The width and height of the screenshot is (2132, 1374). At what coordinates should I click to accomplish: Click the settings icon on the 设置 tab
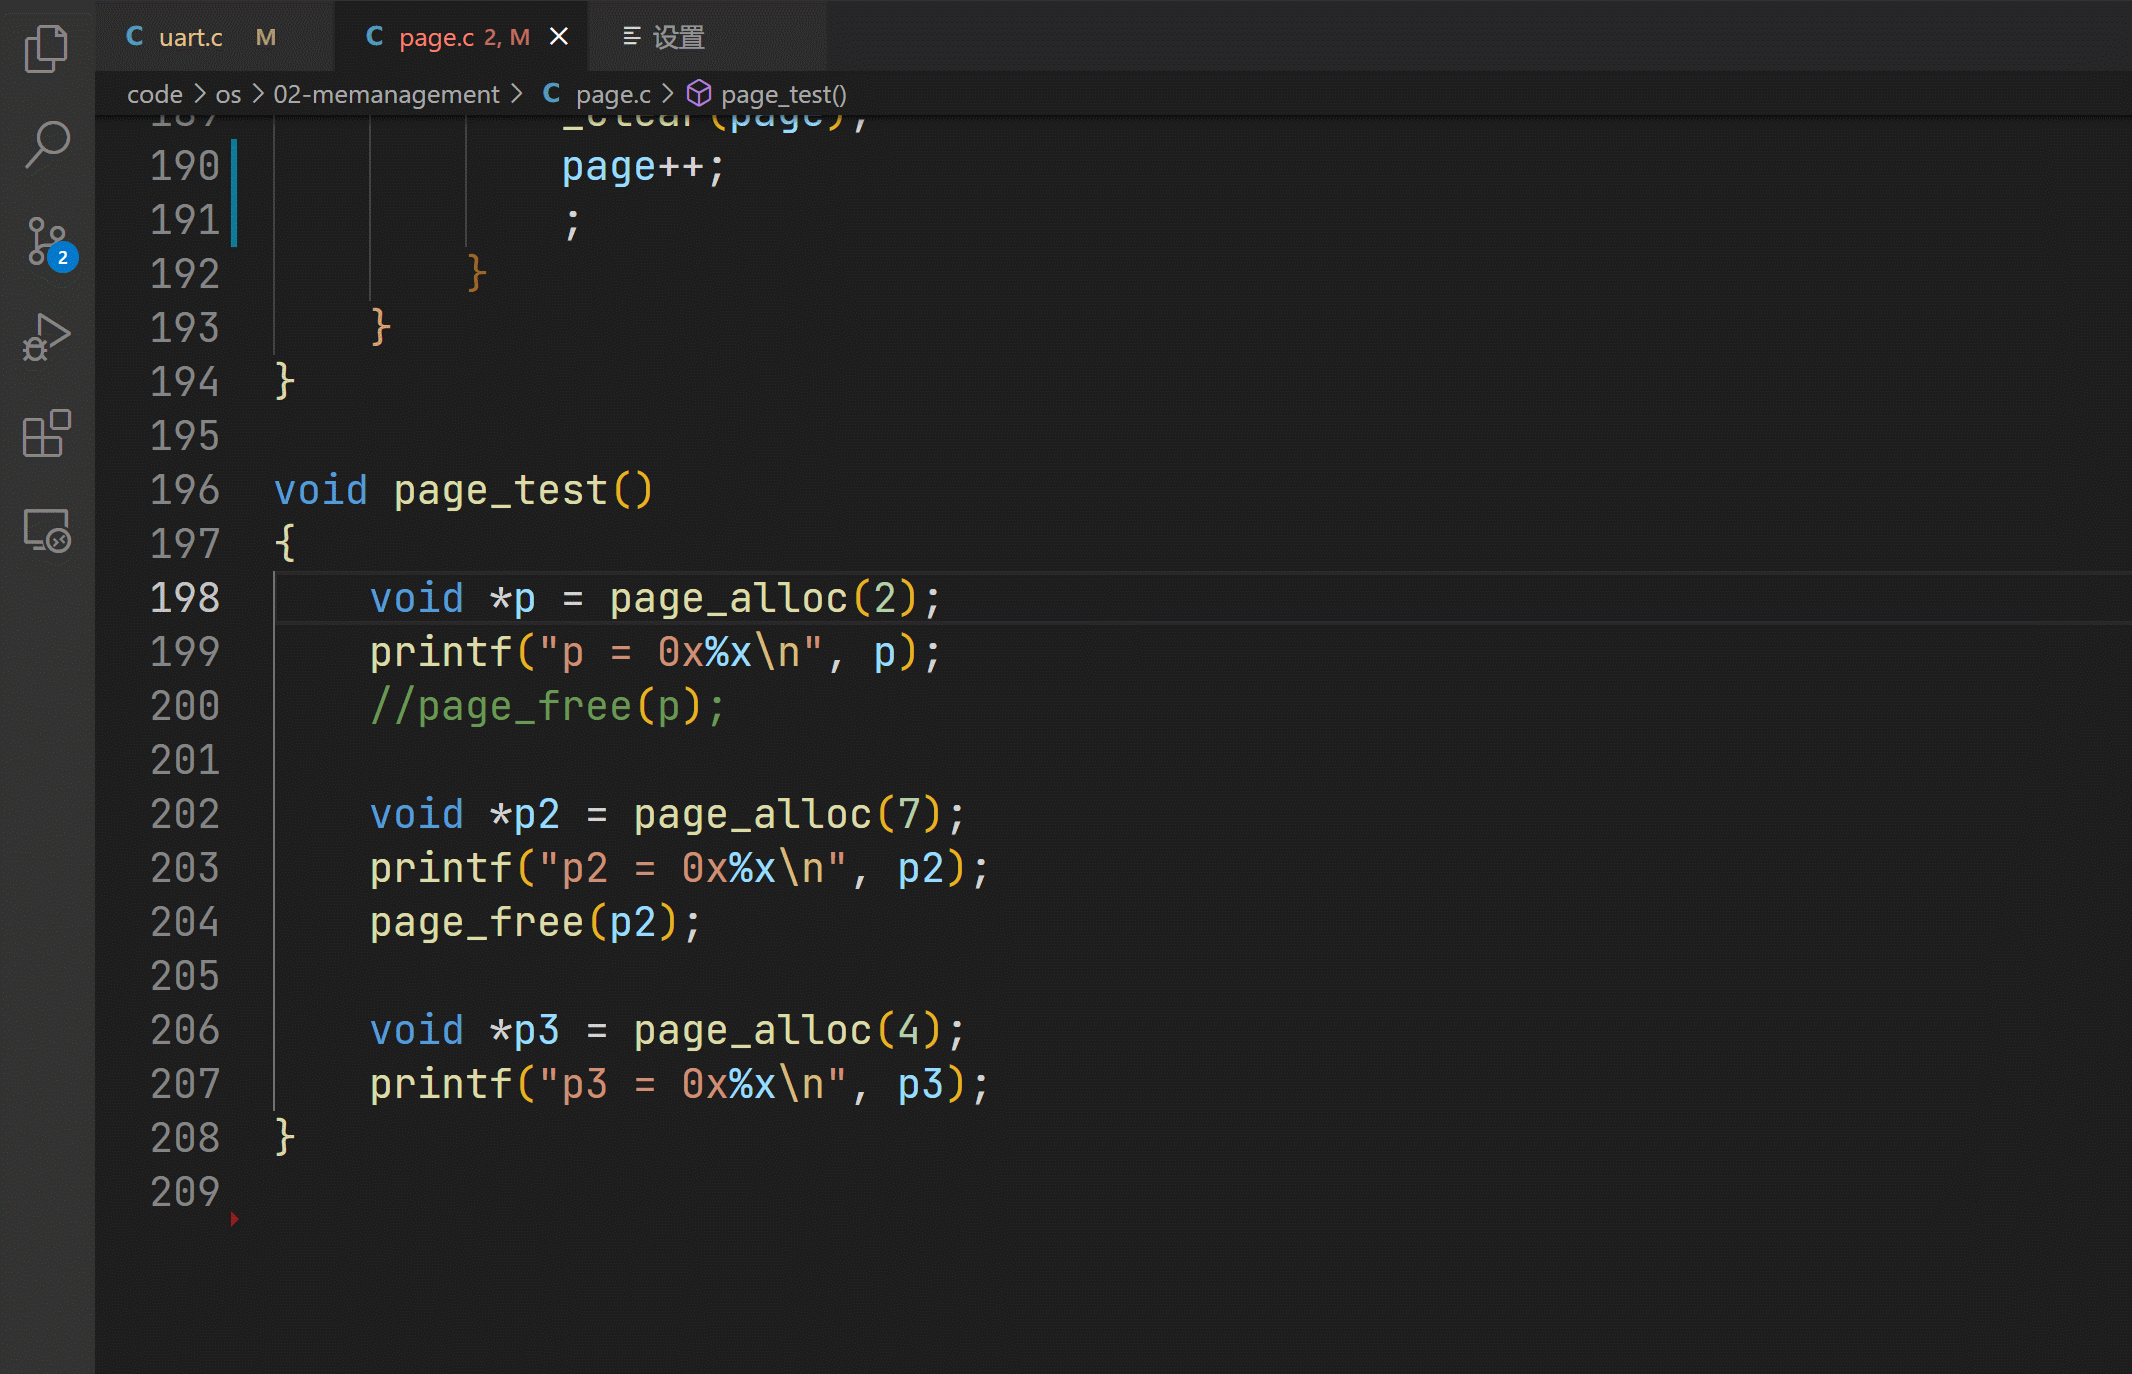pyautogui.click(x=630, y=36)
